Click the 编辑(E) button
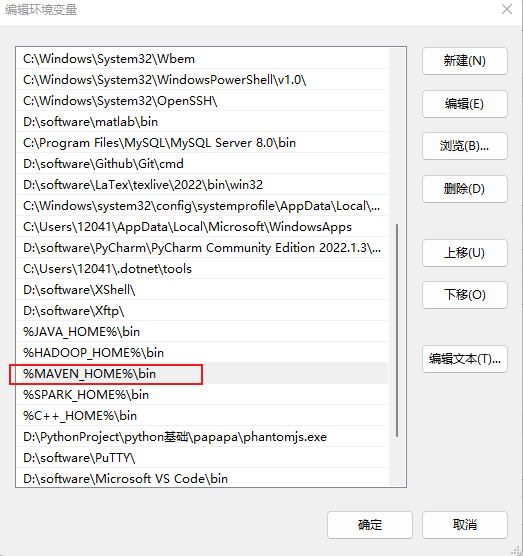This screenshot has width=523, height=556. tap(464, 104)
